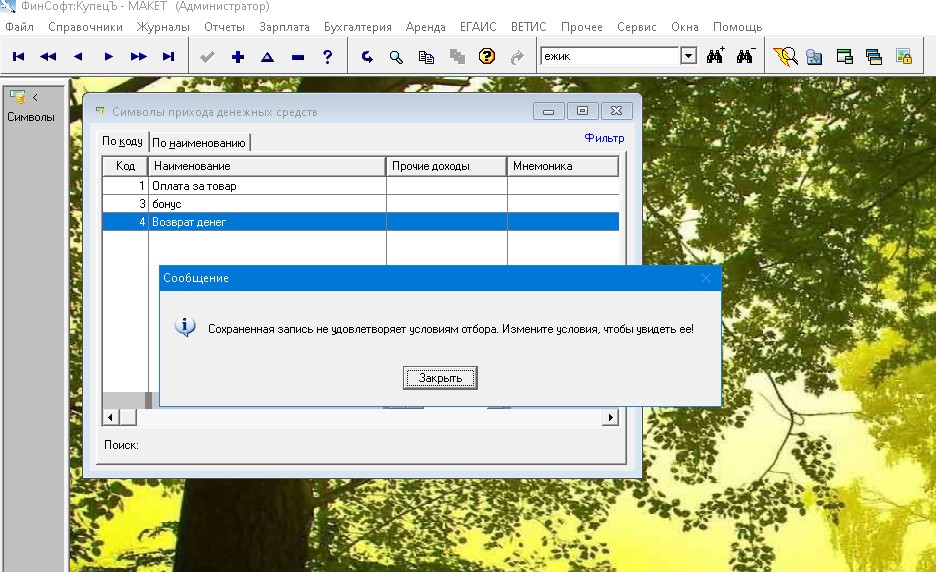Open the Справочники menu
Screen dimensions: 936x572
(x=85, y=27)
